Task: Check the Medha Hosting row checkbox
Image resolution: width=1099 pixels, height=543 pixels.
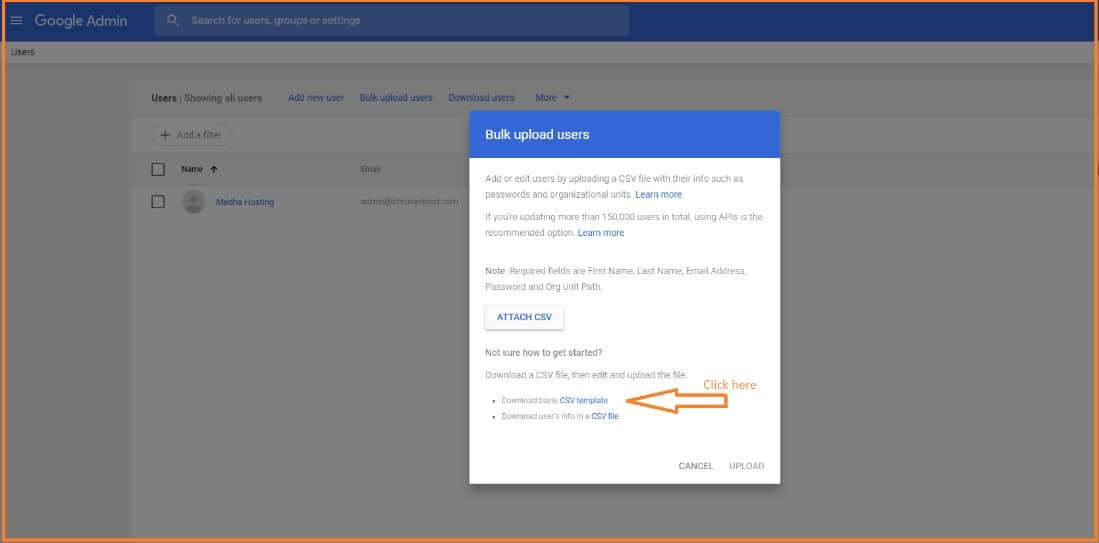Action: (158, 202)
